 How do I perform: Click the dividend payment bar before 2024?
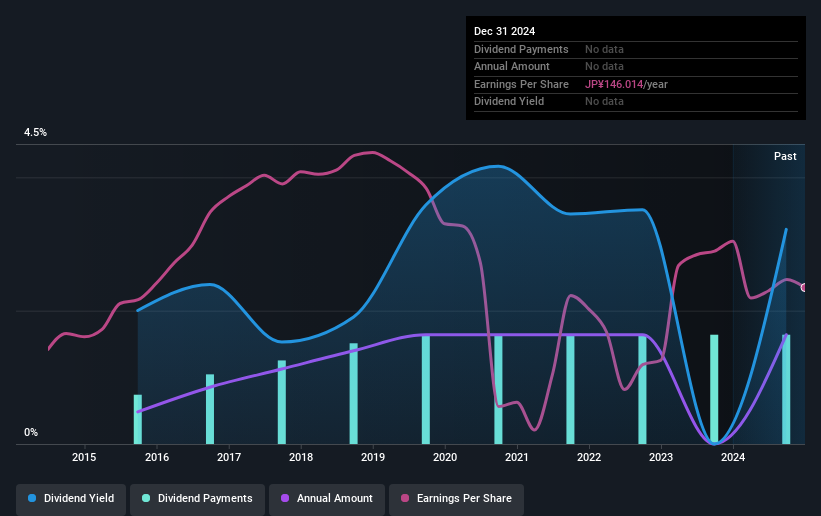714,389
